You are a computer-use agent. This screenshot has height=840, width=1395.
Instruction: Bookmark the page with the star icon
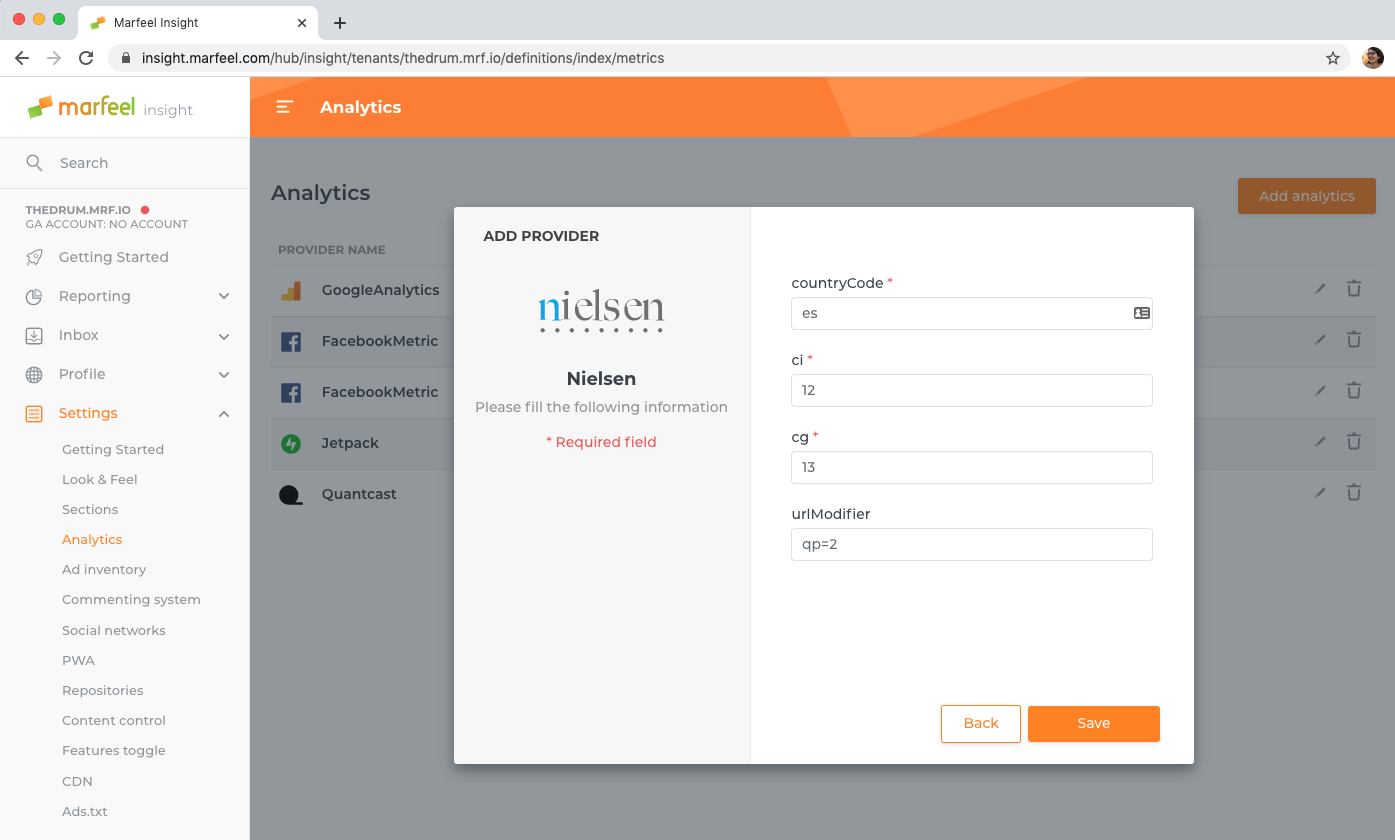[x=1333, y=58]
